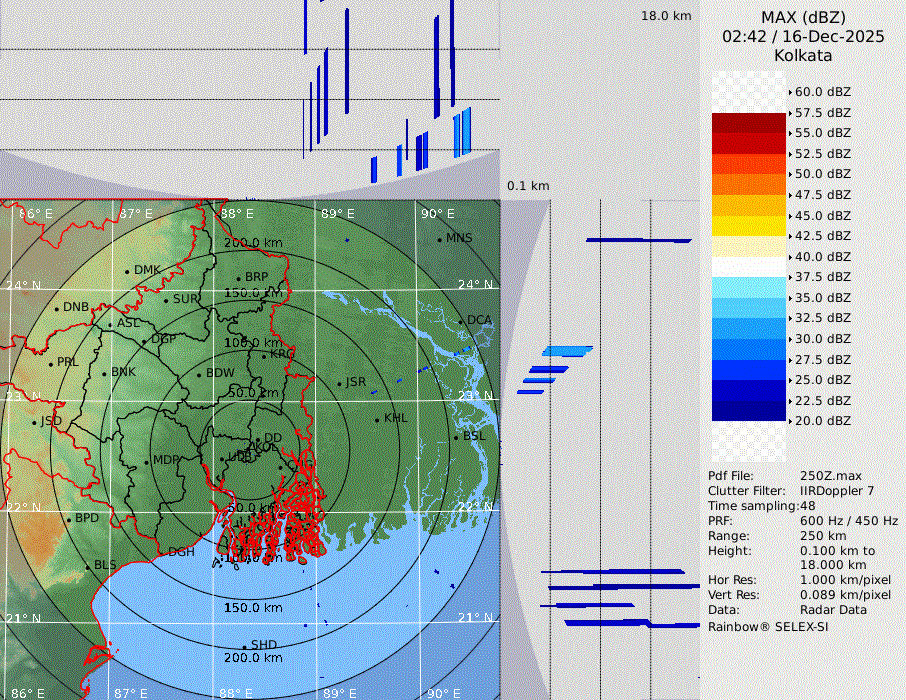Click the Clutter Filter value IIRDoppler 7
Image resolution: width=906 pixels, height=700 pixels.
837,491
